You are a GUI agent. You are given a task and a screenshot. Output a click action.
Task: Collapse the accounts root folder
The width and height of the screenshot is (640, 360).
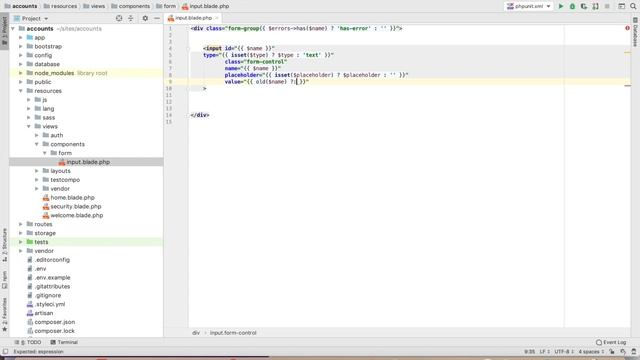click(x=13, y=29)
